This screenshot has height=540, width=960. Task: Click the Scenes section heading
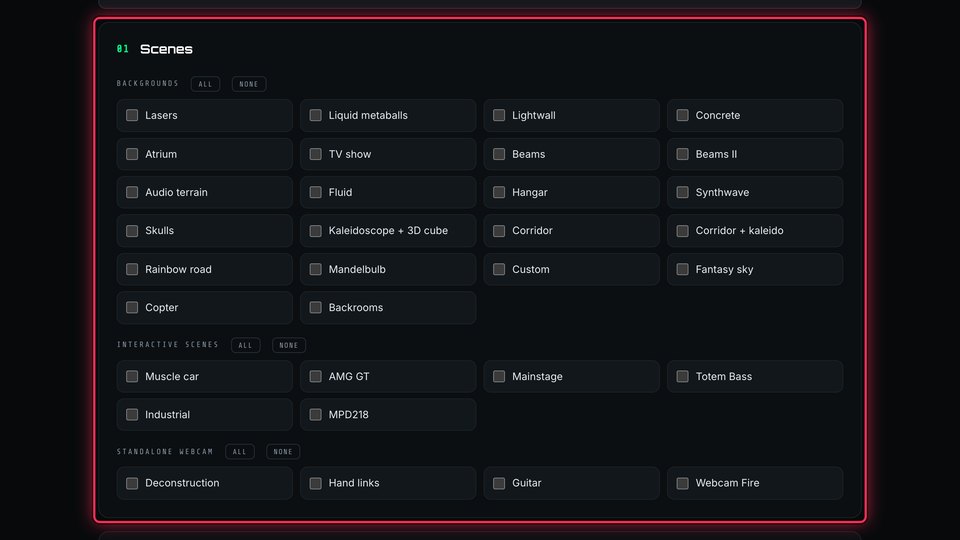pos(166,49)
